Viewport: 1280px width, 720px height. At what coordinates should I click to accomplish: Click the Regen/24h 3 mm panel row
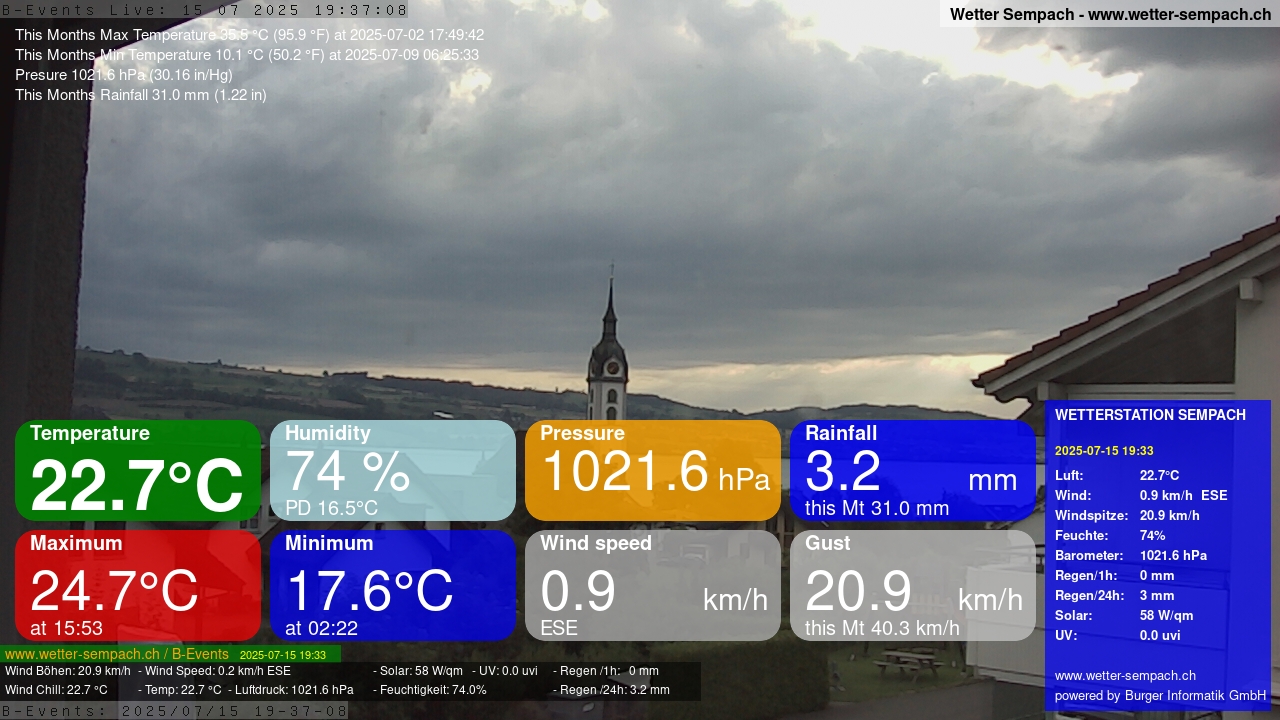1115,596
